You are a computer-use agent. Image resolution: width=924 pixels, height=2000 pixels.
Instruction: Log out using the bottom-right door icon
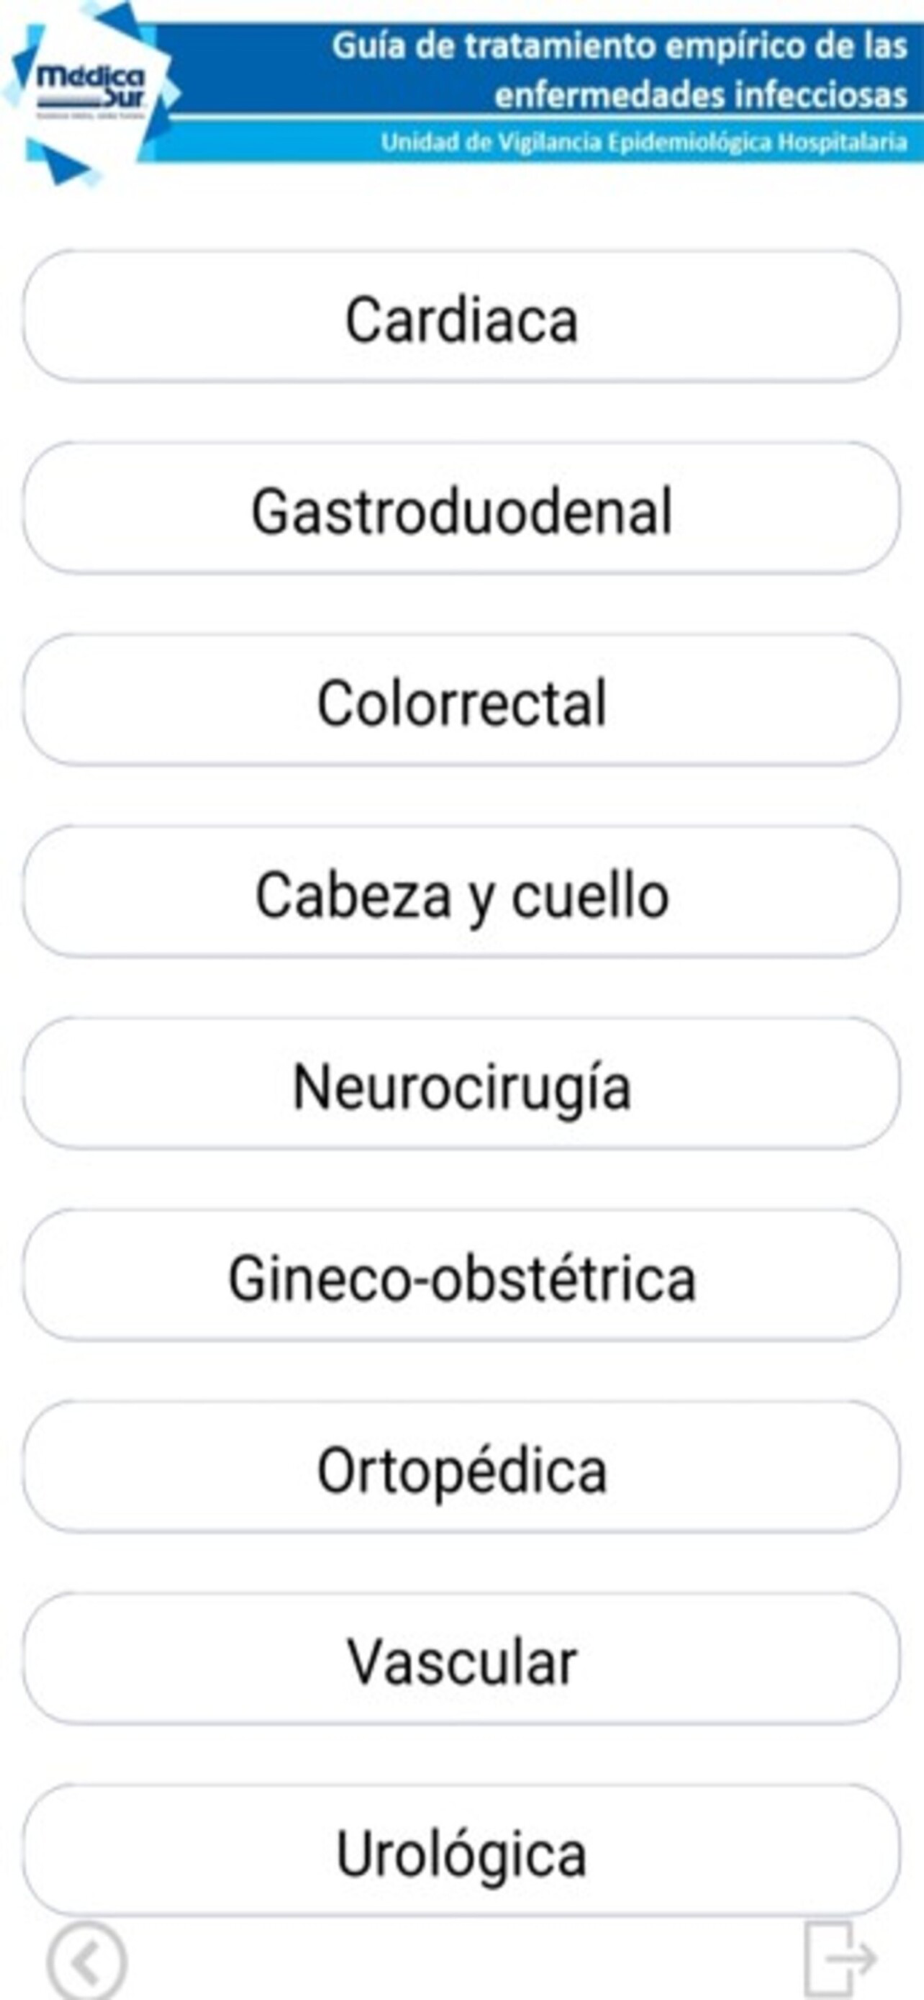tap(839, 1958)
